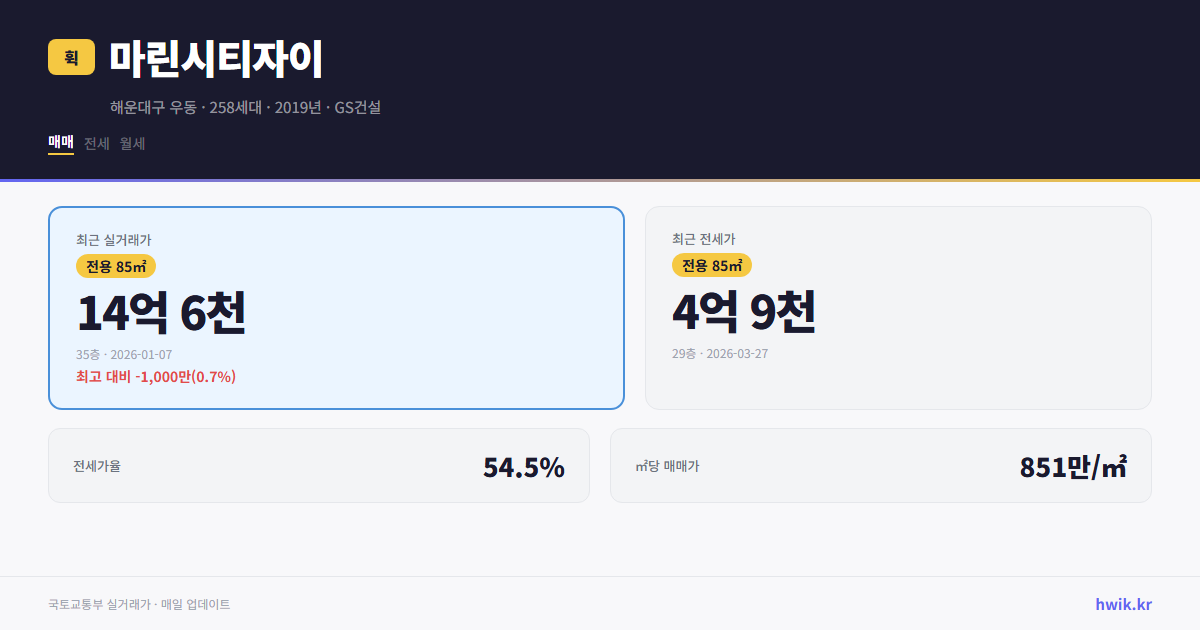This screenshot has width=1200, height=630.
Task: Select the GS건설 builder text
Action: pos(360,107)
